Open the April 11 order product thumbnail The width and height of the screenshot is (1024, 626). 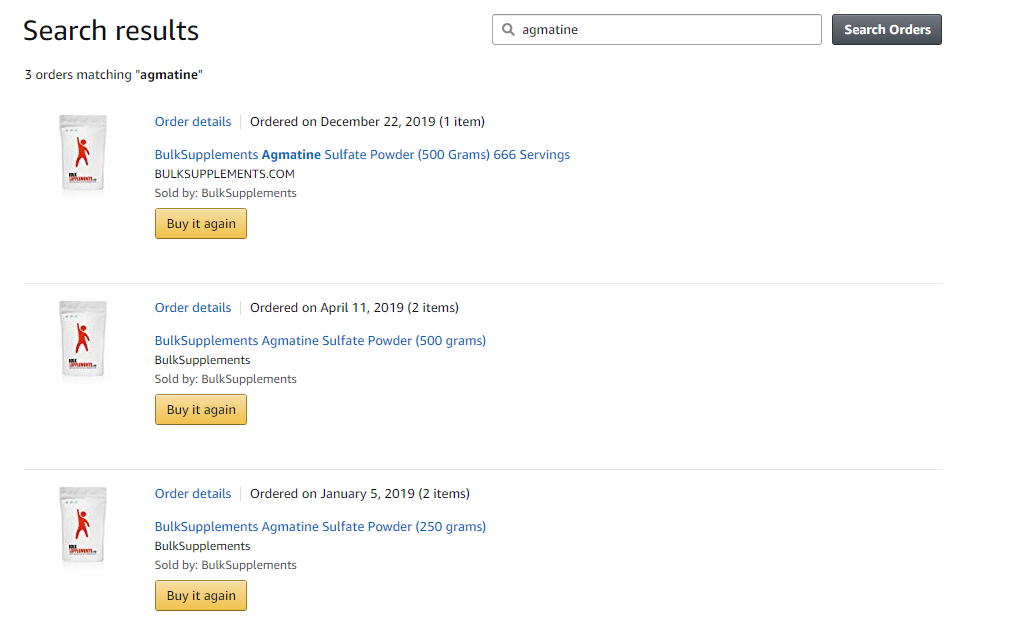pyautogui.click(x=83, y=340)
